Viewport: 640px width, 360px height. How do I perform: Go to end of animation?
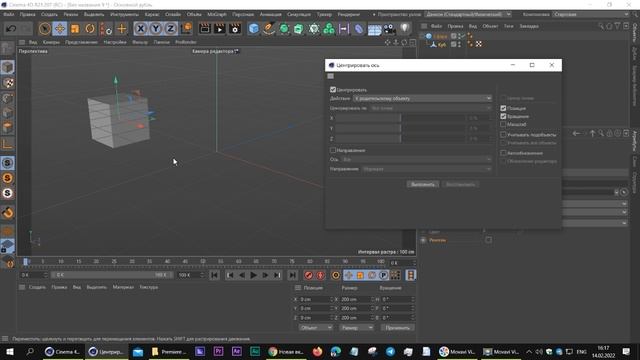292,276
